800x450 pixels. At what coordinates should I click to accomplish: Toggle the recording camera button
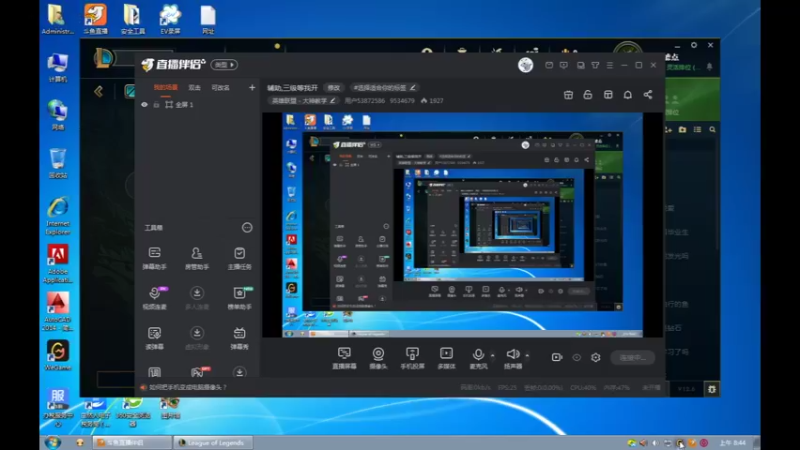point(557,357)
